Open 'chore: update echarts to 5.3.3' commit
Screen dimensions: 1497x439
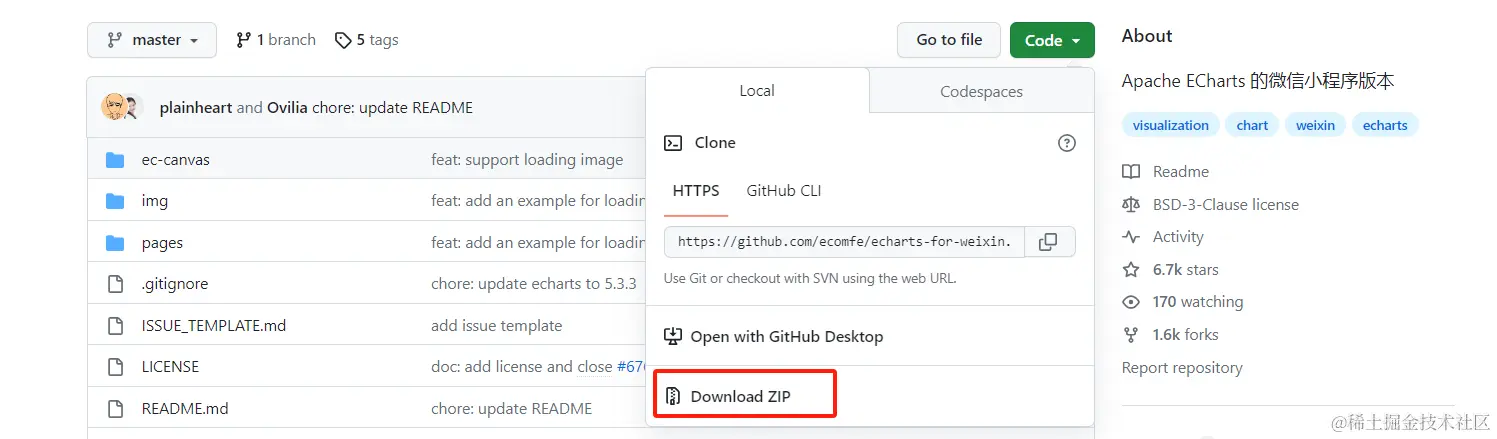534,284
